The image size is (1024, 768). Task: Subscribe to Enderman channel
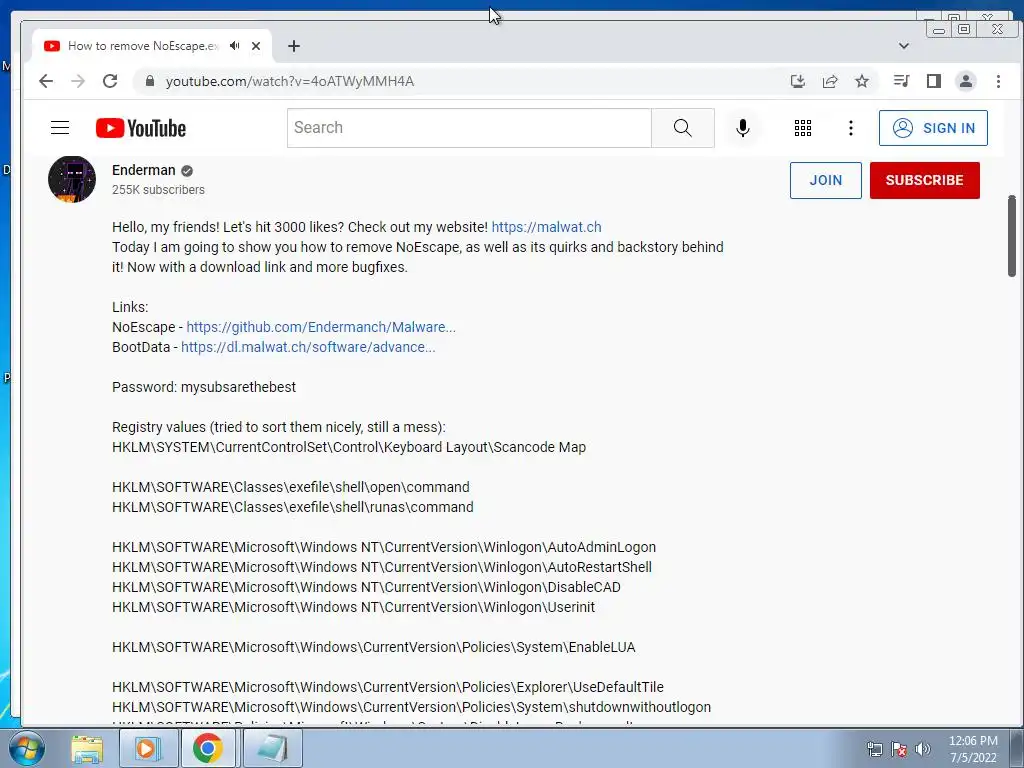[925, 180]
